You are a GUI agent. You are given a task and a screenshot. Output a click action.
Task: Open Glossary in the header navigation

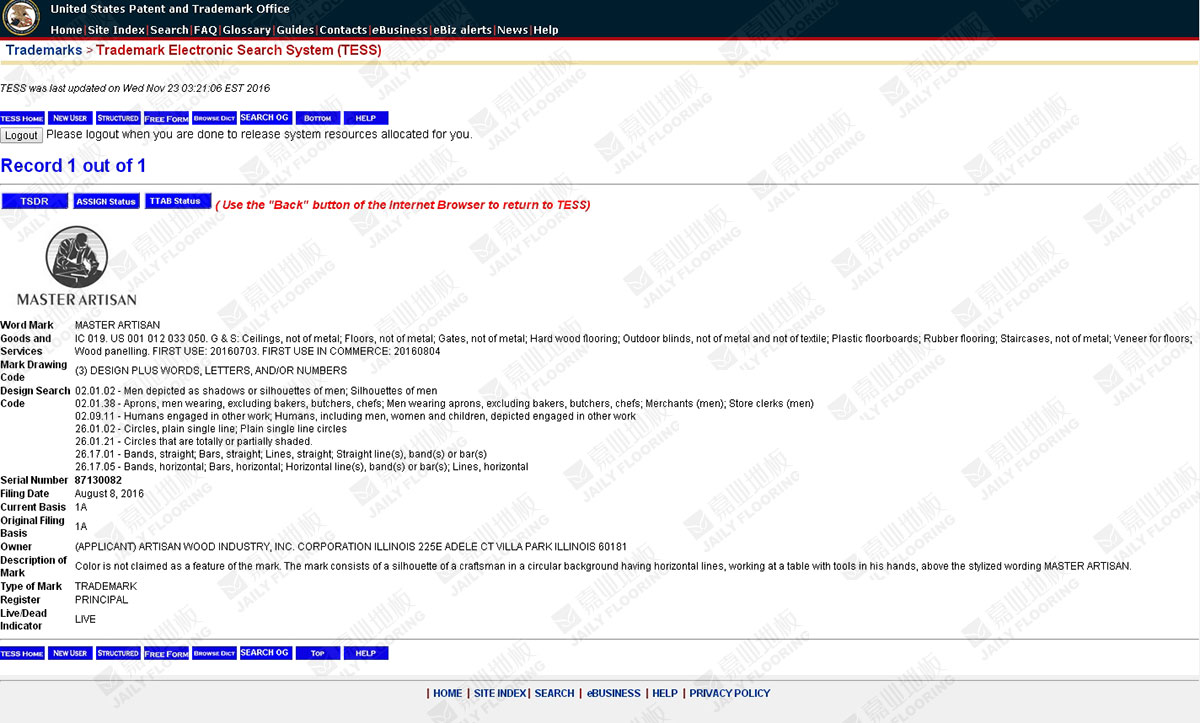[246, 30]
